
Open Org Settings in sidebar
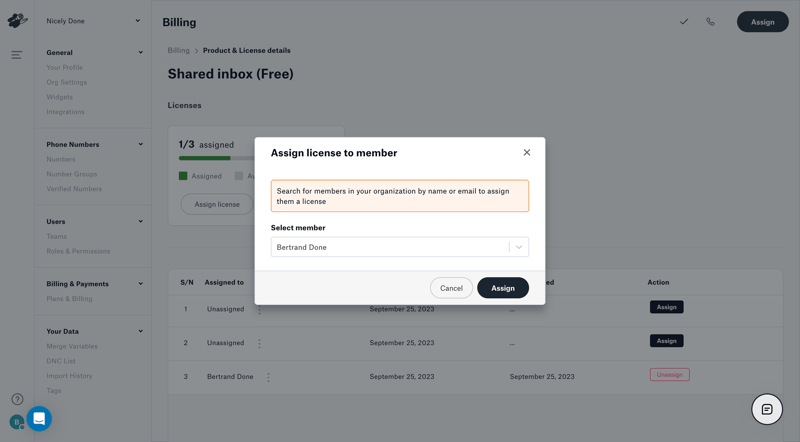(x=67, y=82)
